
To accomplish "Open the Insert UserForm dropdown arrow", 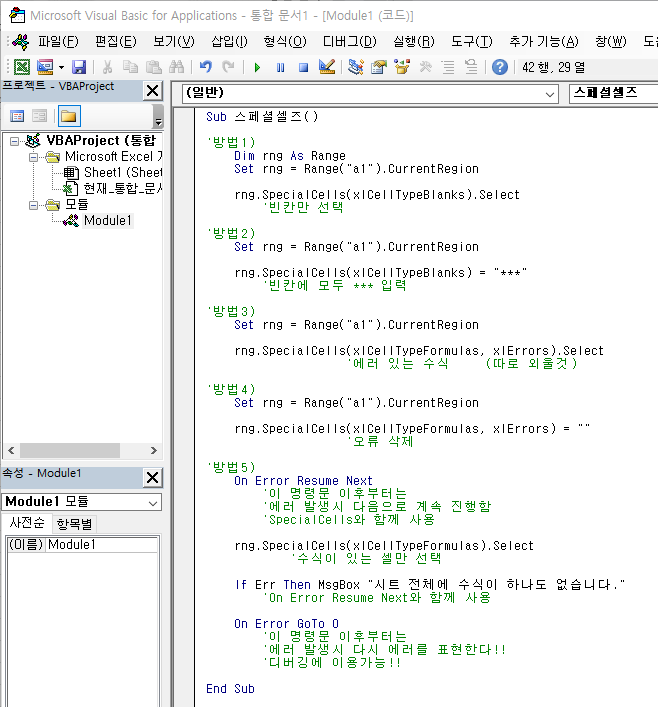I will pyautogui.click(x=61, y=68).
